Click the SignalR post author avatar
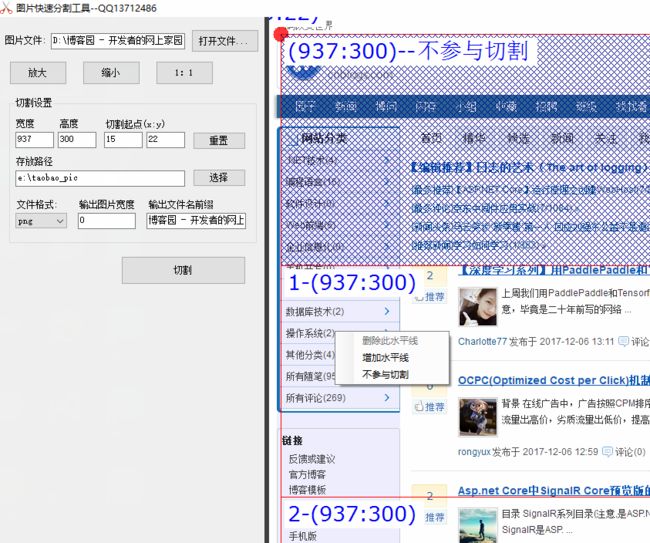650x543 pixels. [478, 525]
